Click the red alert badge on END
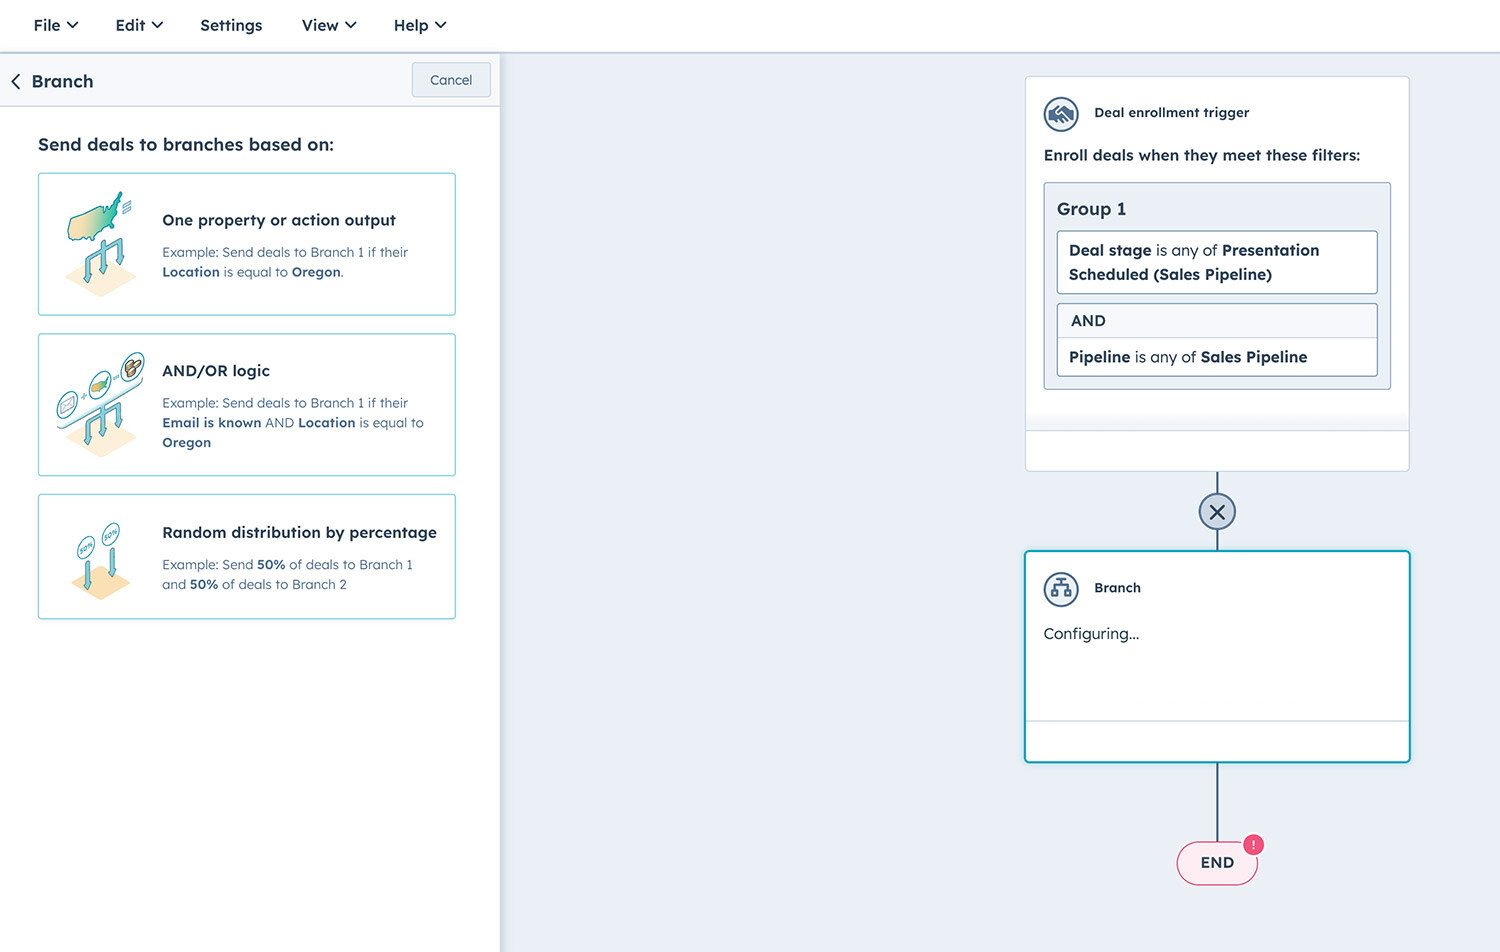Image resolution: width=1500 pixels, height=952 pixels. pyautogui.click(x=1253, y=845)
